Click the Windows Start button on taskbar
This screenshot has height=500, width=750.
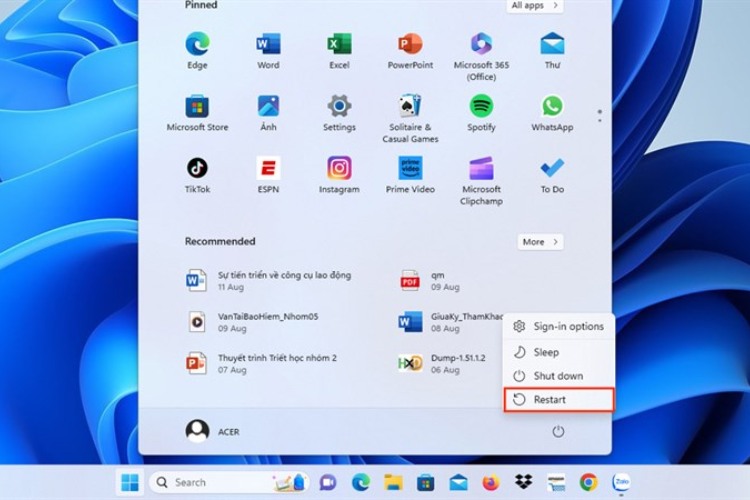(130, 482)
